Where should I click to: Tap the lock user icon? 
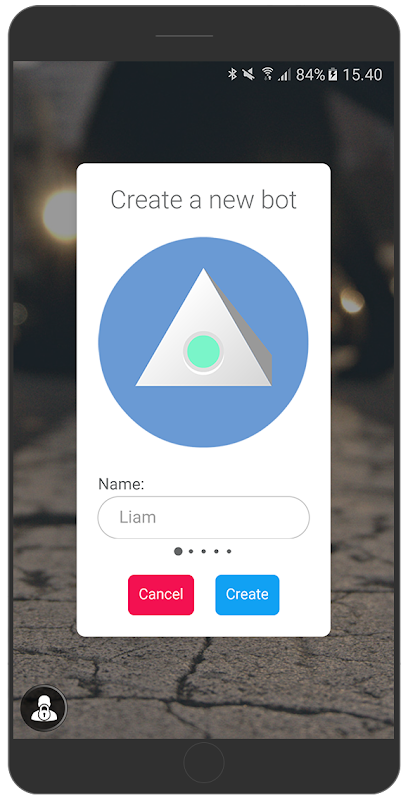pos(43,708)
